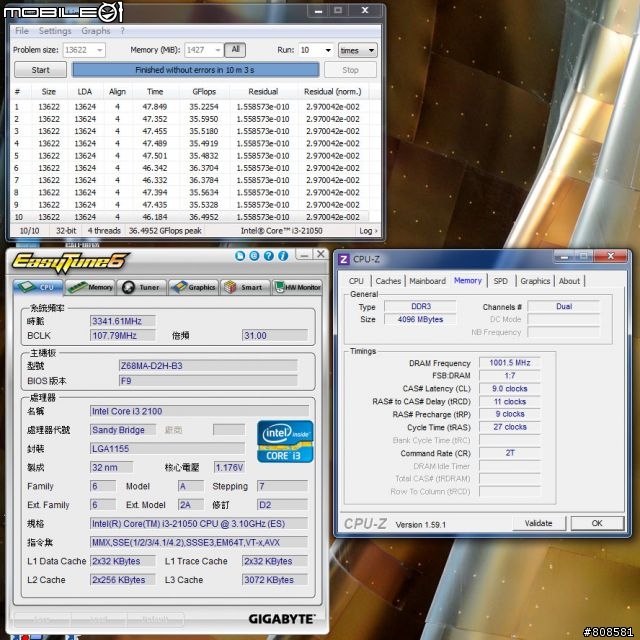Viewport: 640px width, 640px height.
Task: Click the CPU-Z title bar icon
Action: [344, 259]
